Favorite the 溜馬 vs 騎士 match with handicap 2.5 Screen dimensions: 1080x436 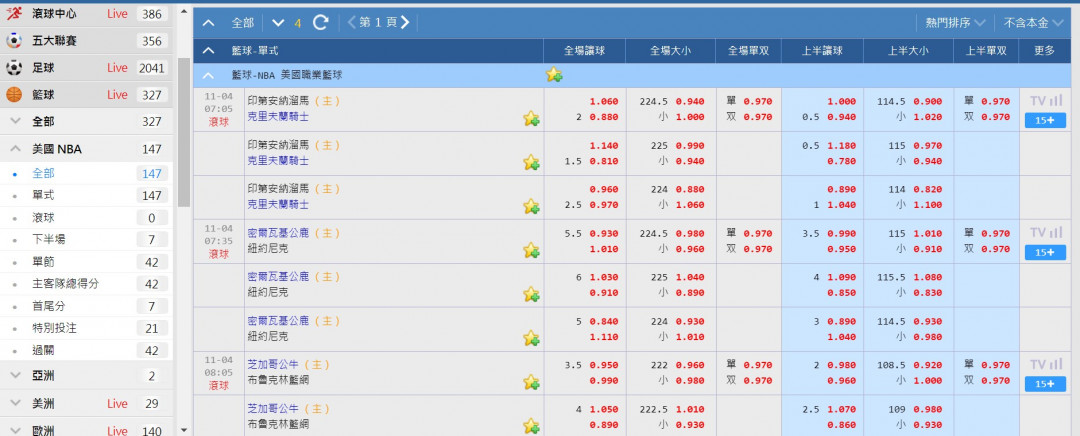click(x=531, y=207)
